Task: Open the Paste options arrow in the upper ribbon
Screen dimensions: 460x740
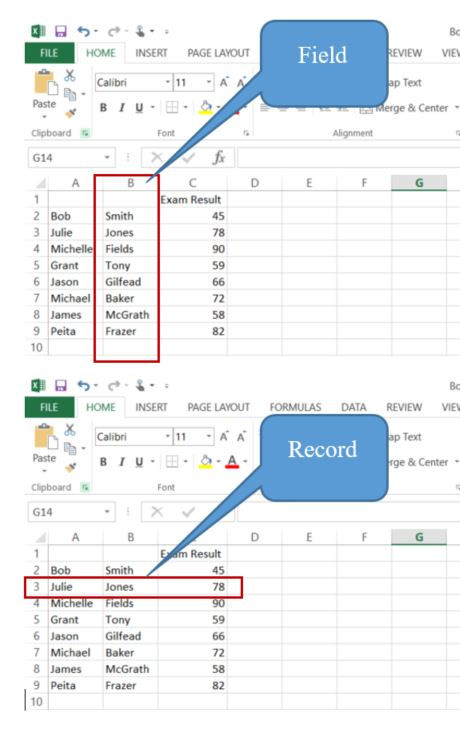Action: pyautogui.click(x=45, y=117)
